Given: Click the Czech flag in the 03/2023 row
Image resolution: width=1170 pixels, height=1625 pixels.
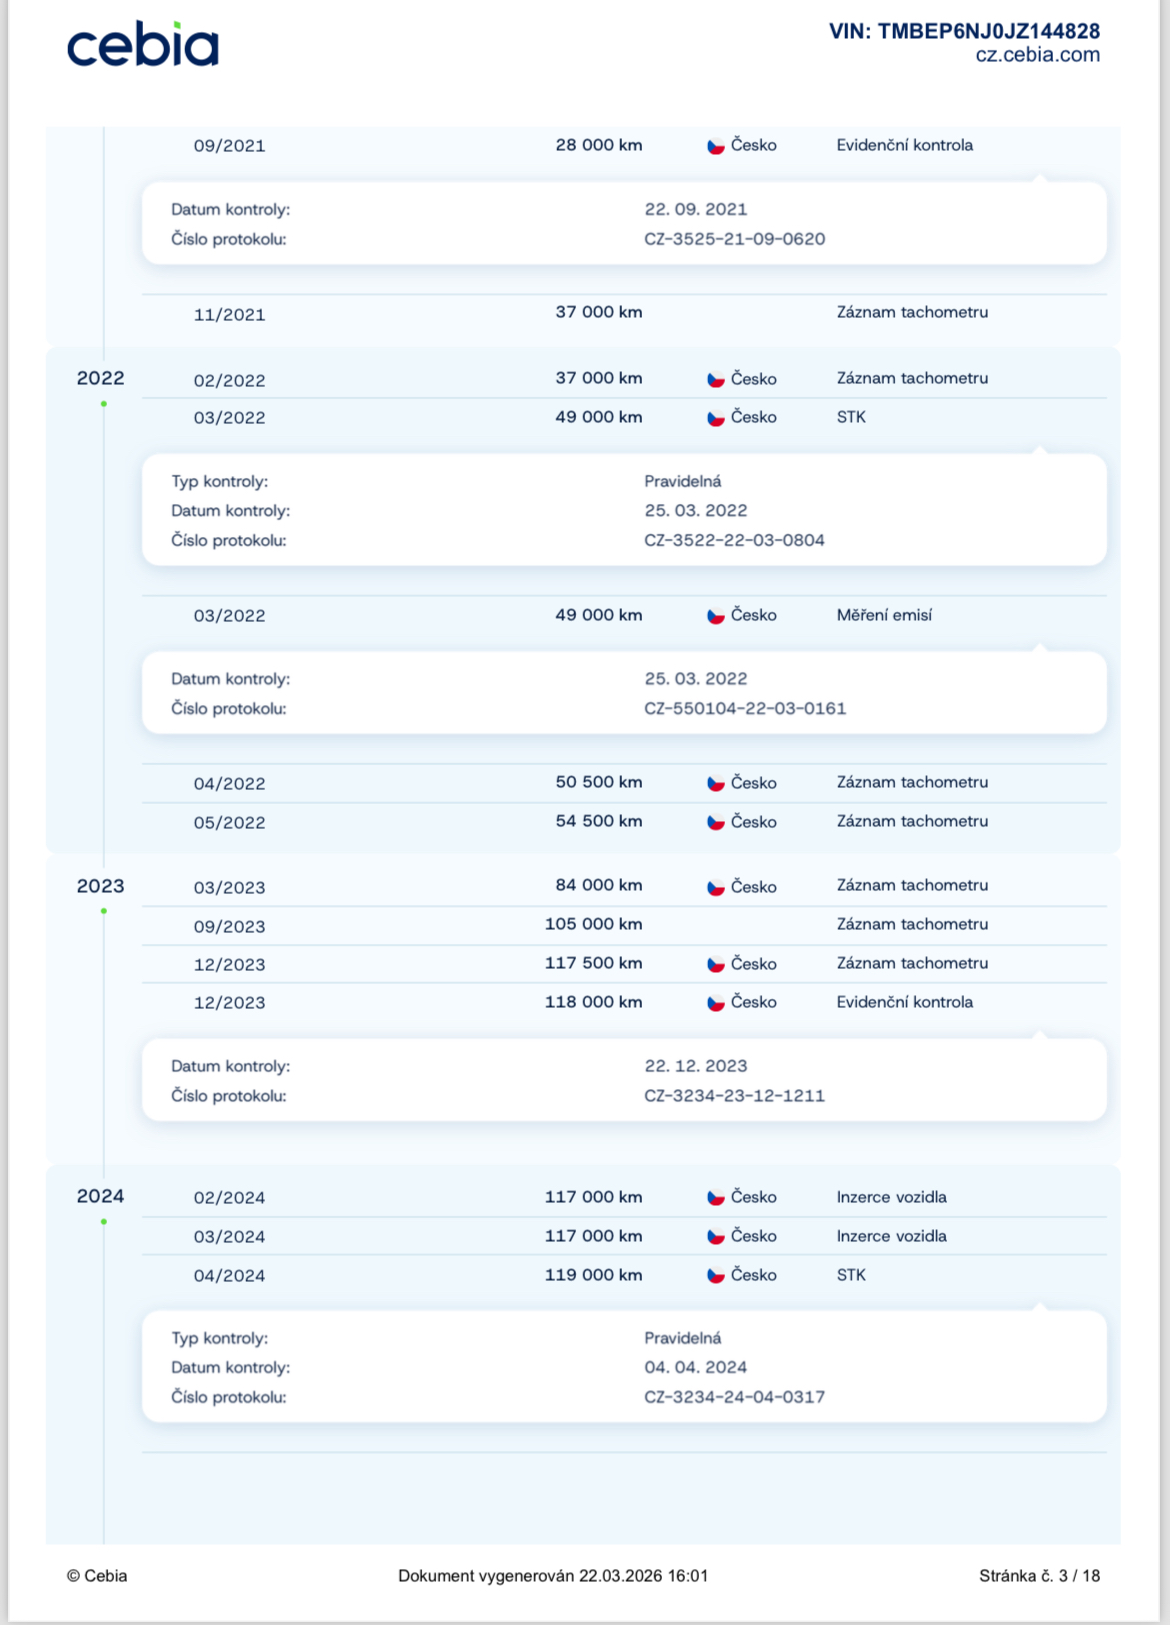Looking at the screenshot, I should click(716, 888).
